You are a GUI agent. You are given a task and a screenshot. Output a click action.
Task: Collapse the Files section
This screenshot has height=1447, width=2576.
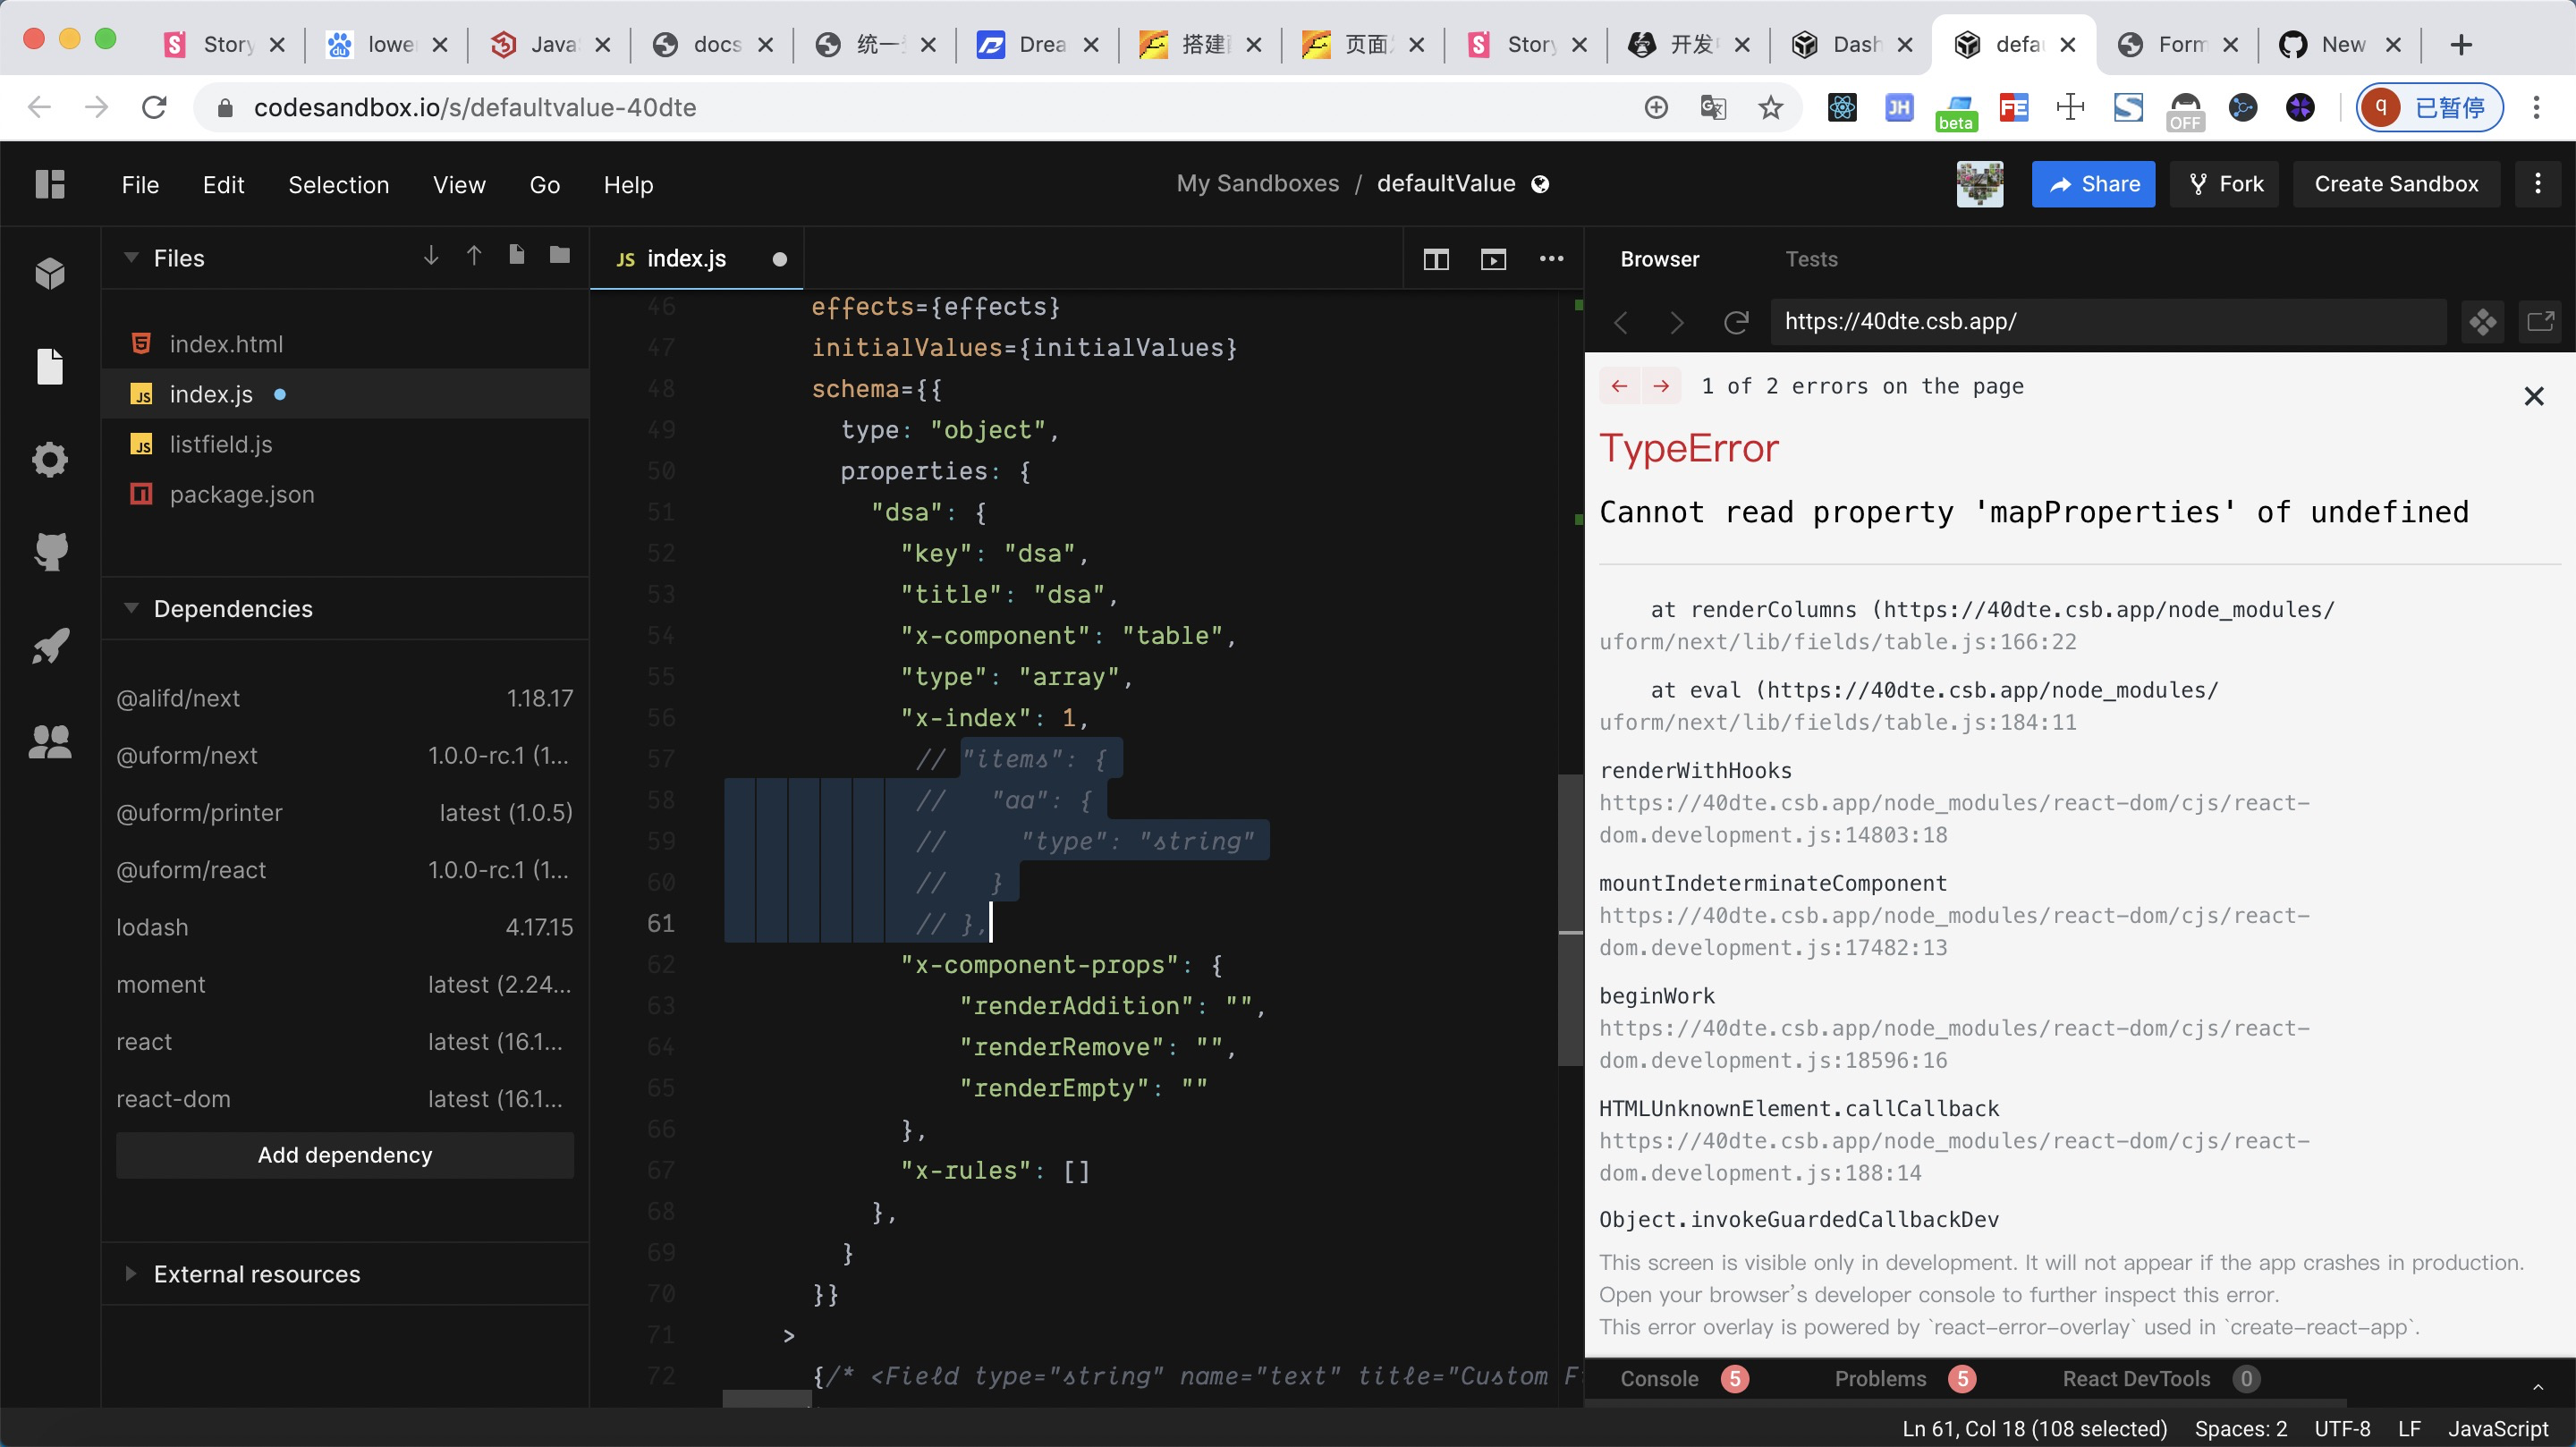[x=131, y=258]
